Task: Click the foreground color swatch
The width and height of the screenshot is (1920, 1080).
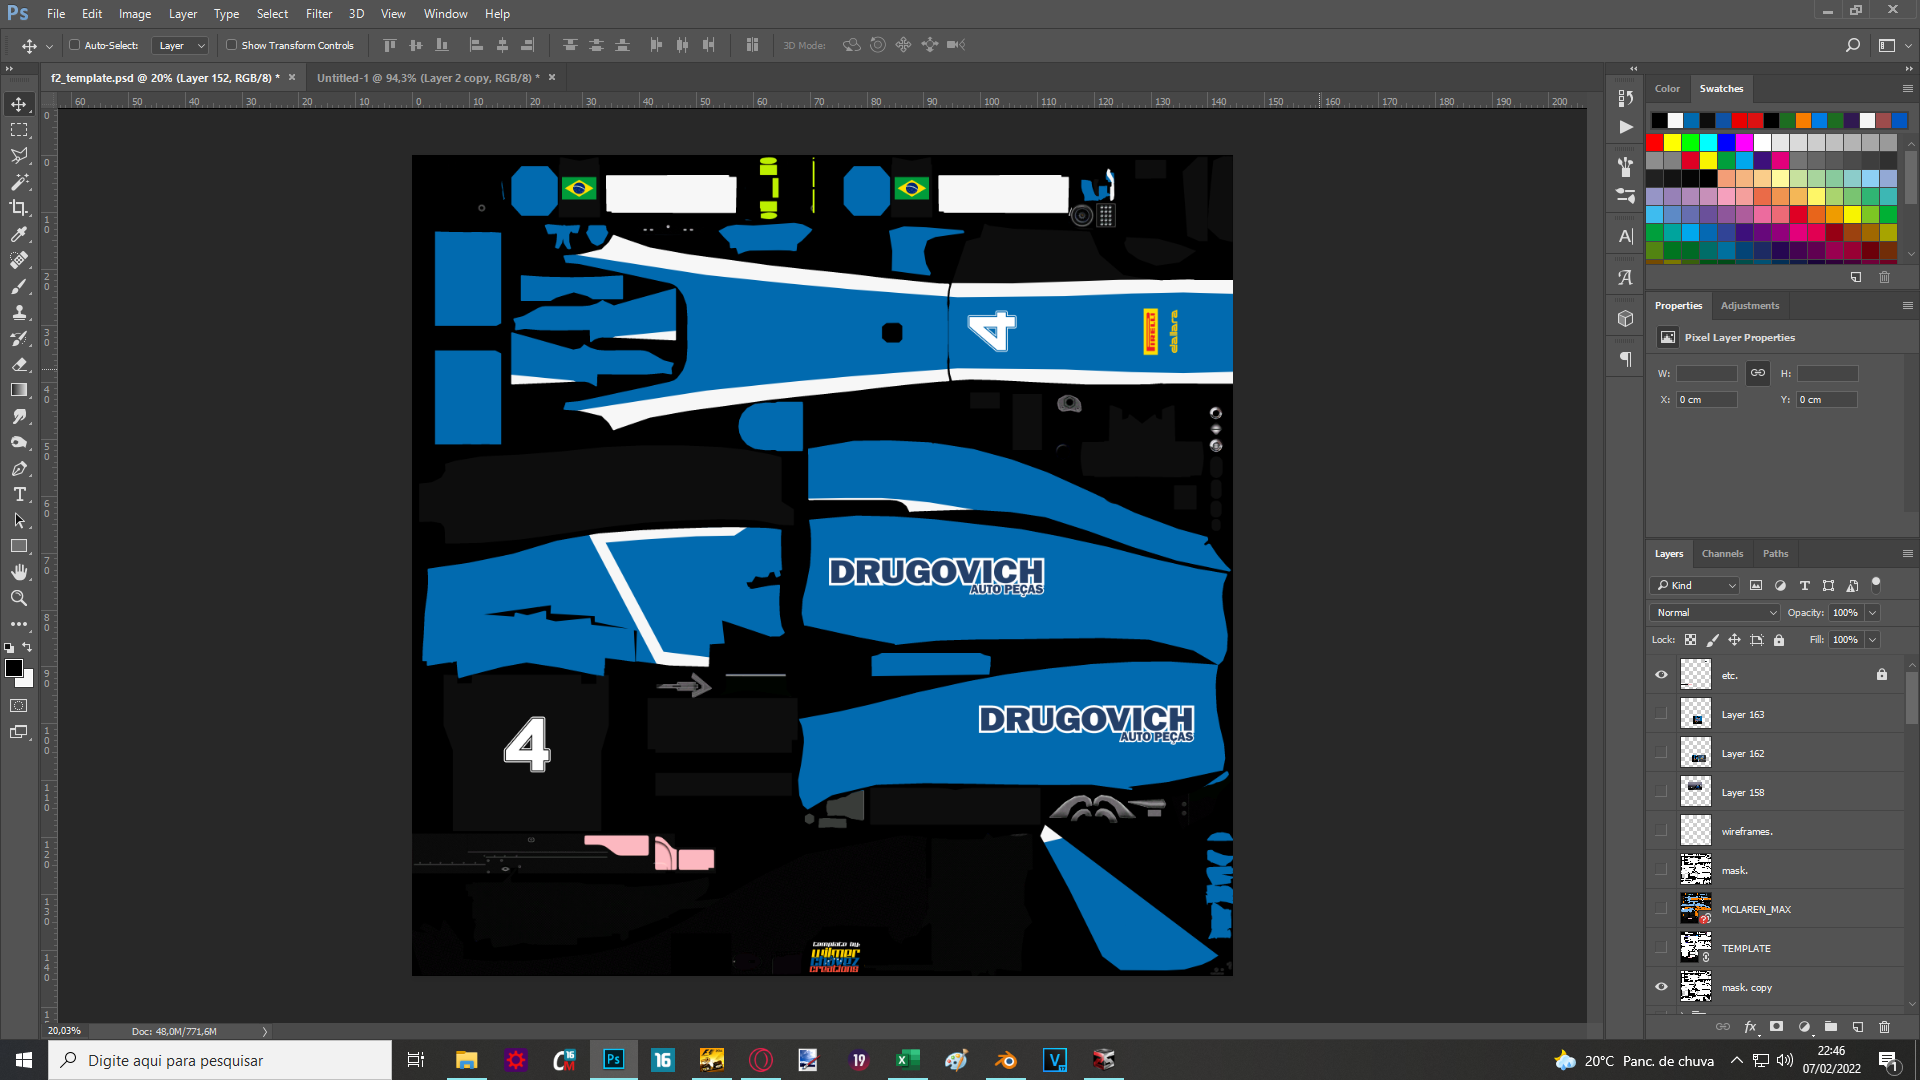Action: pos(14,668)
